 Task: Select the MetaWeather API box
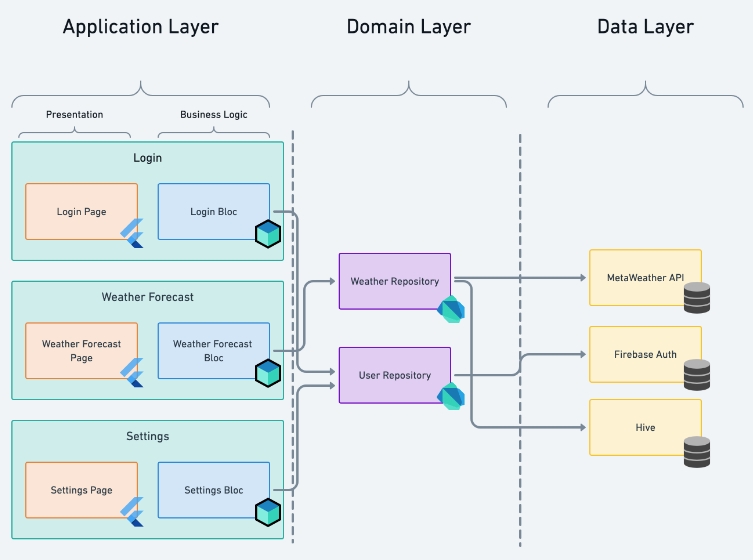645,277
